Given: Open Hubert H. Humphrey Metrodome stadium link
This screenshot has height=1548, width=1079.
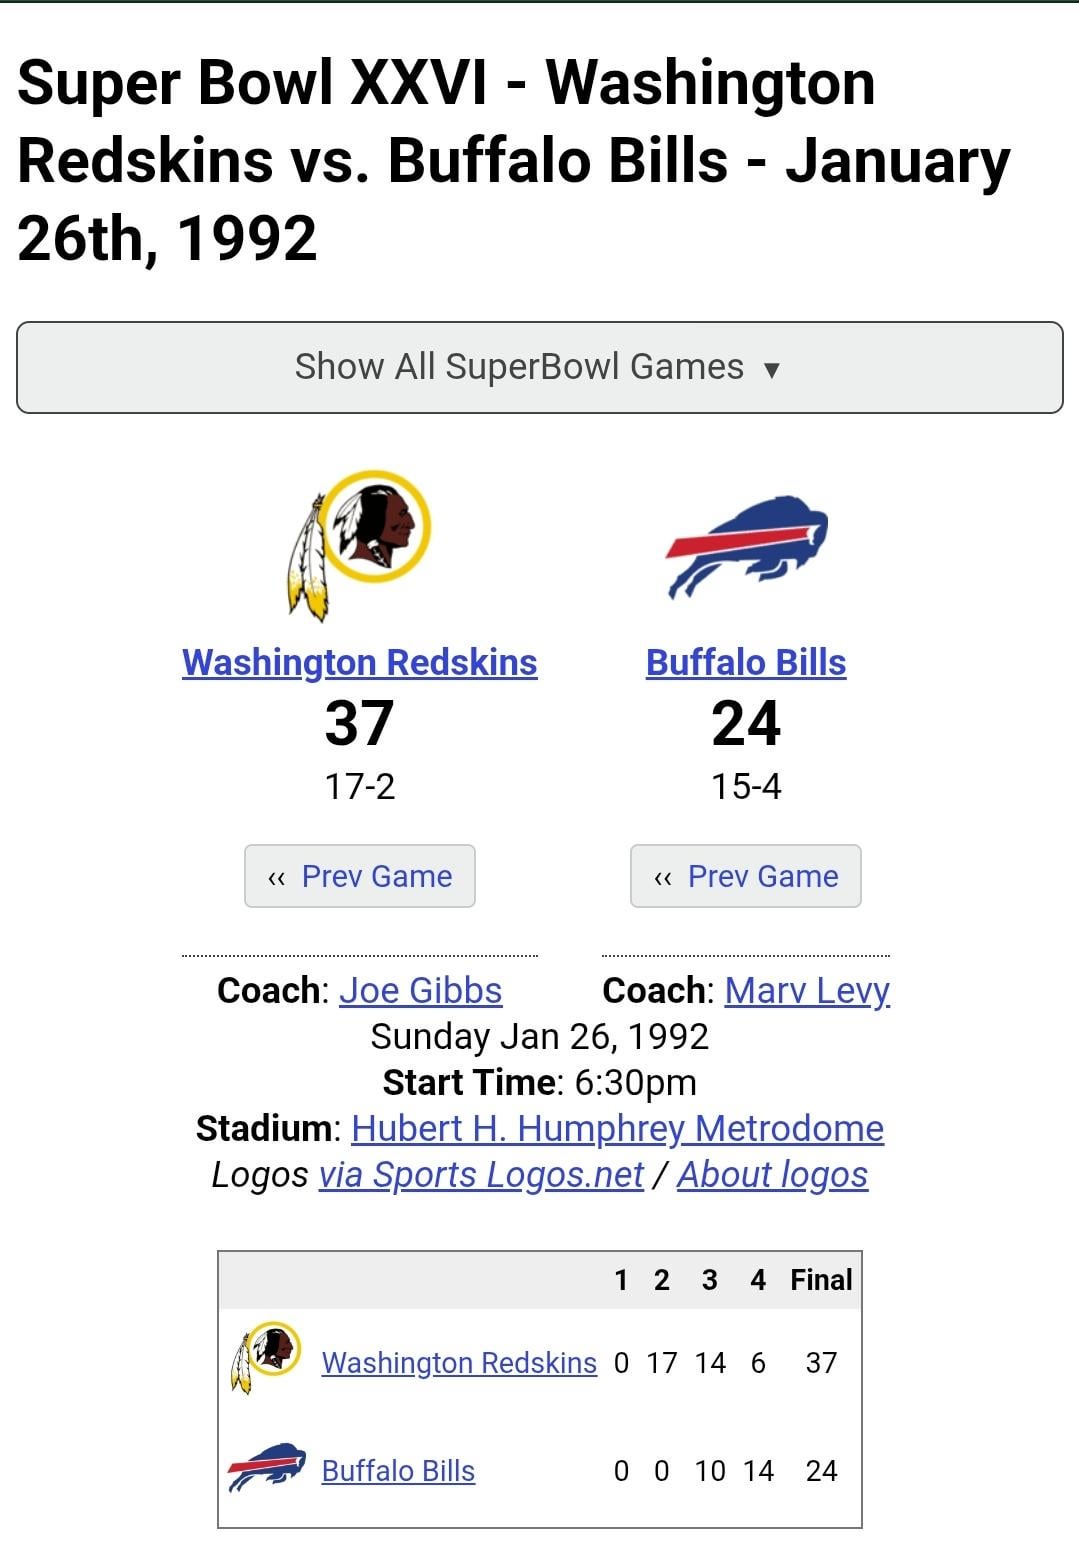Looking at the screenshot, I should [x=617, y=1128].
